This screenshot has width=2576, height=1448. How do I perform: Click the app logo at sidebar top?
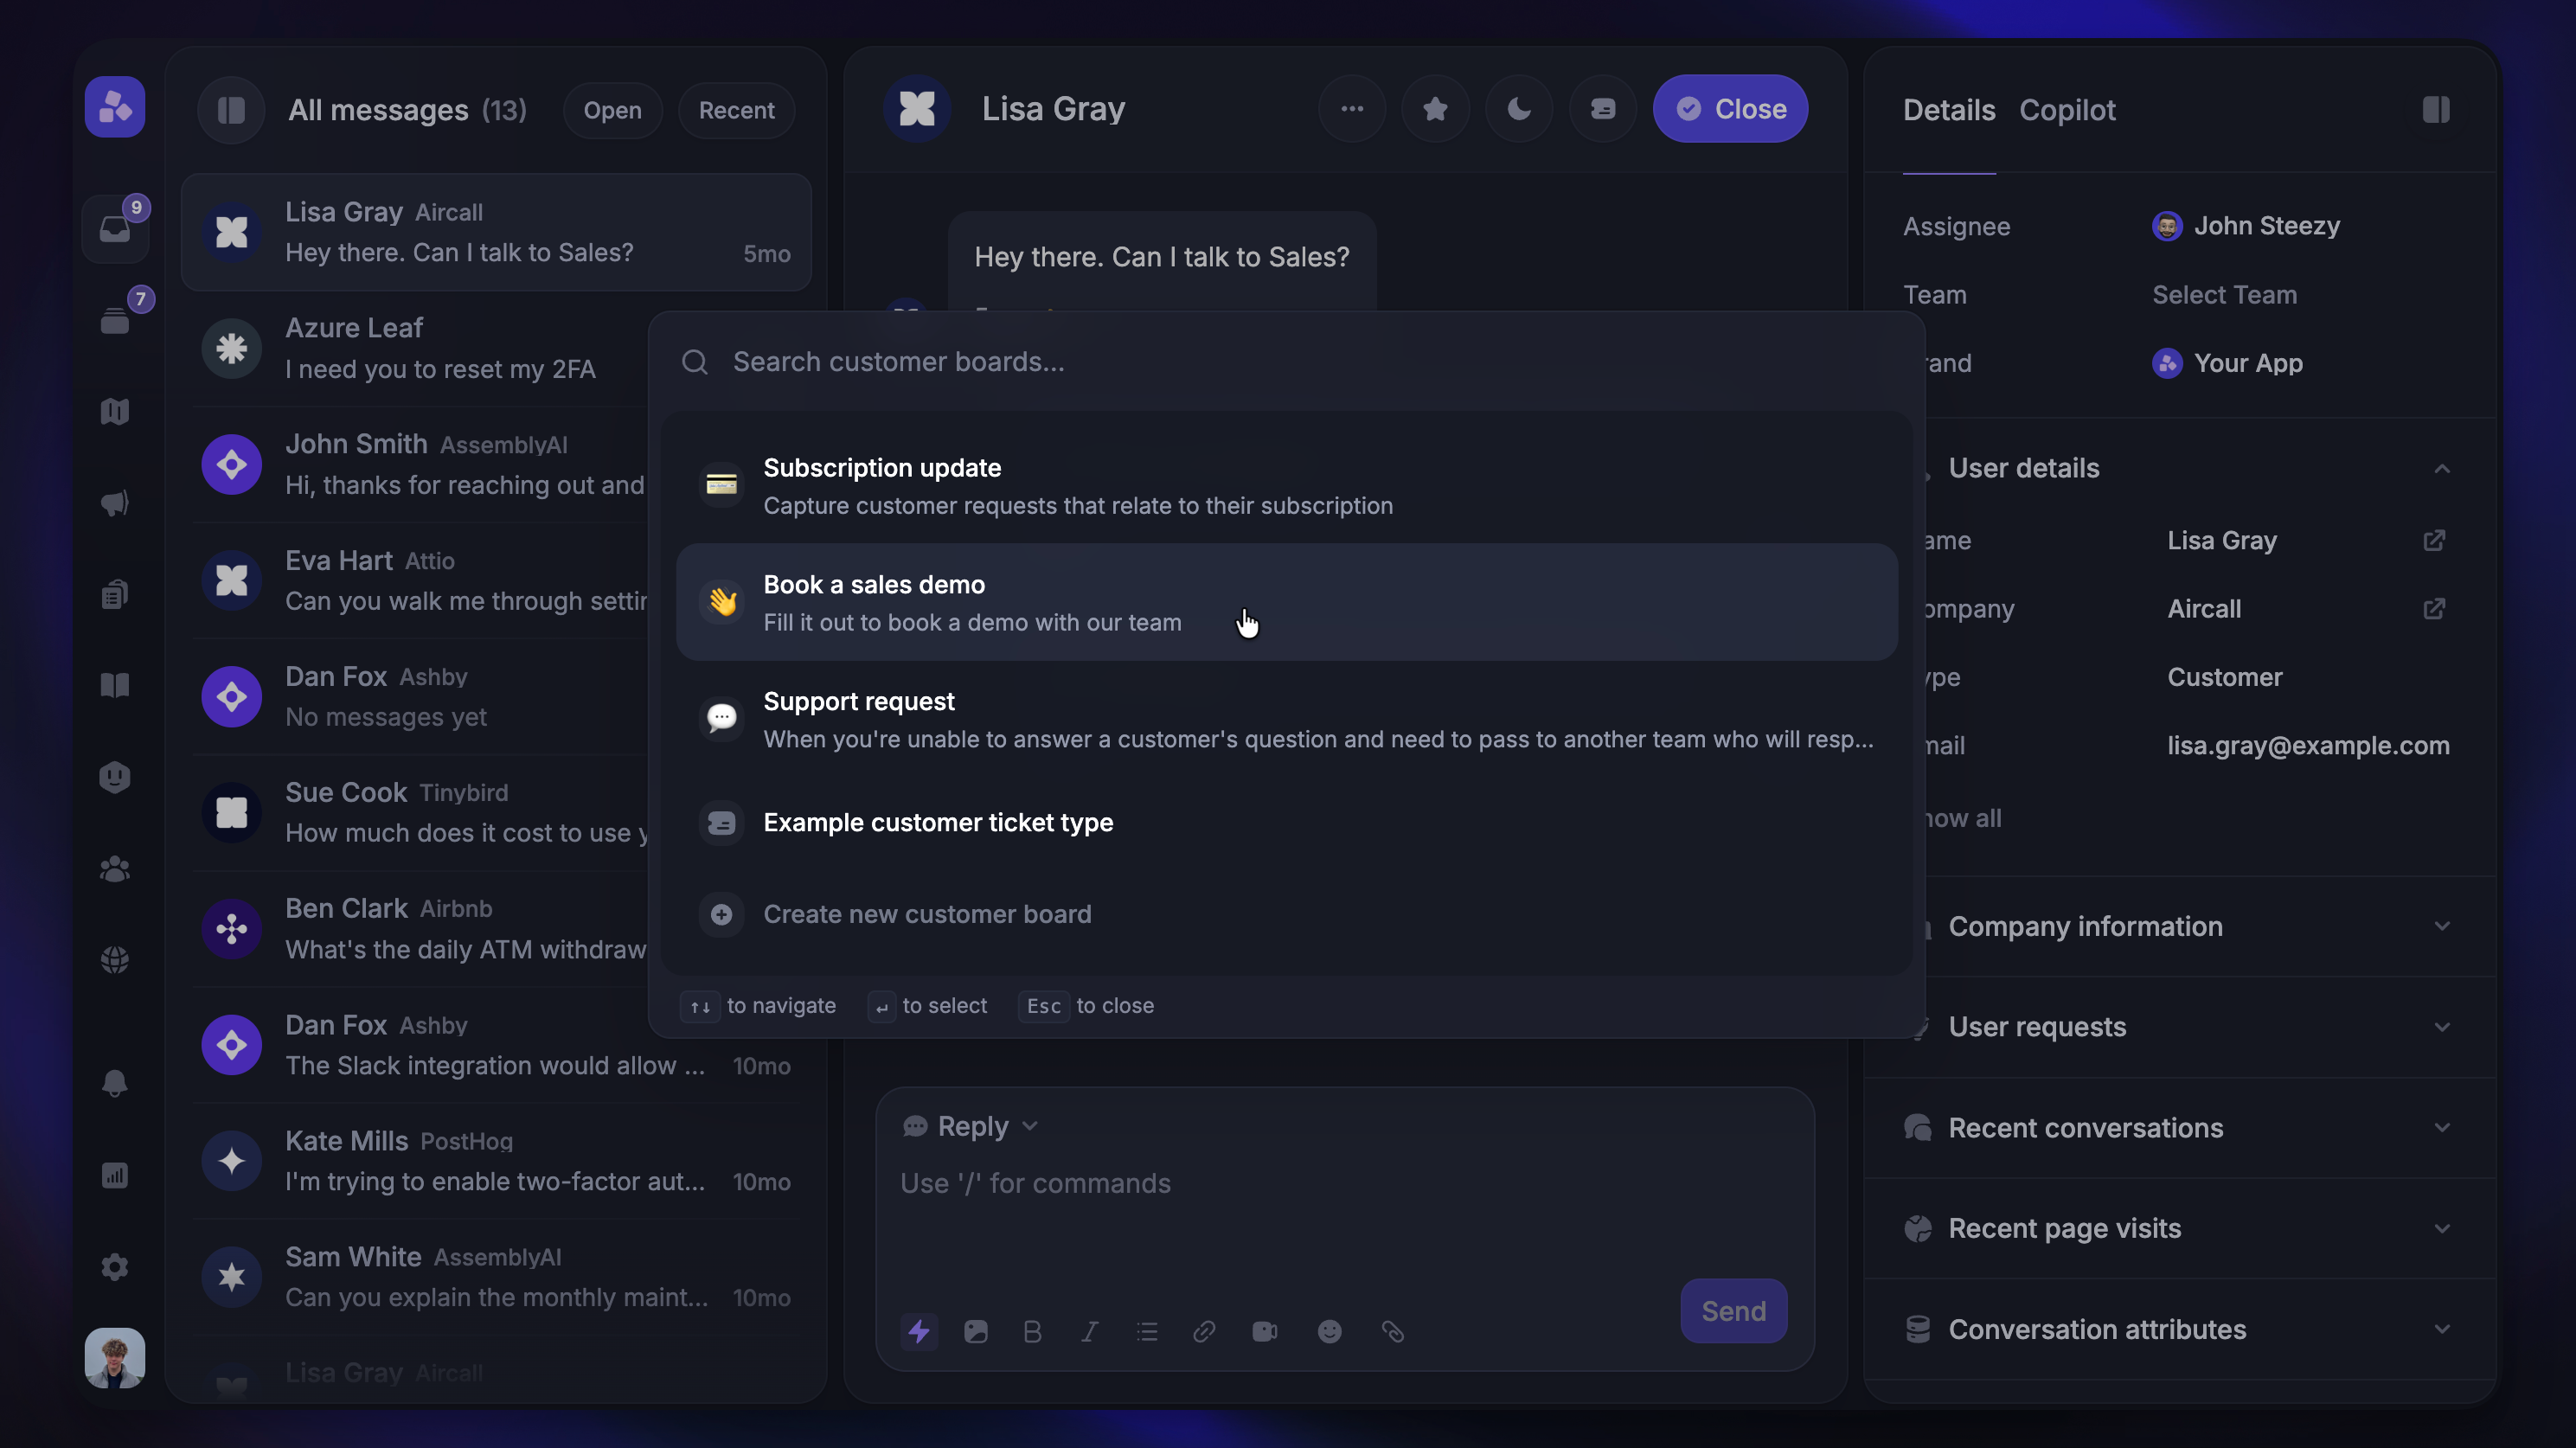point(115,107)
